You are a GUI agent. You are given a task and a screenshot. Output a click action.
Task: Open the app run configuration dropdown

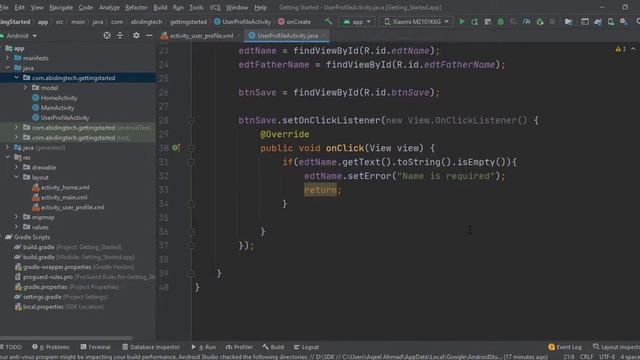(357, 22)
